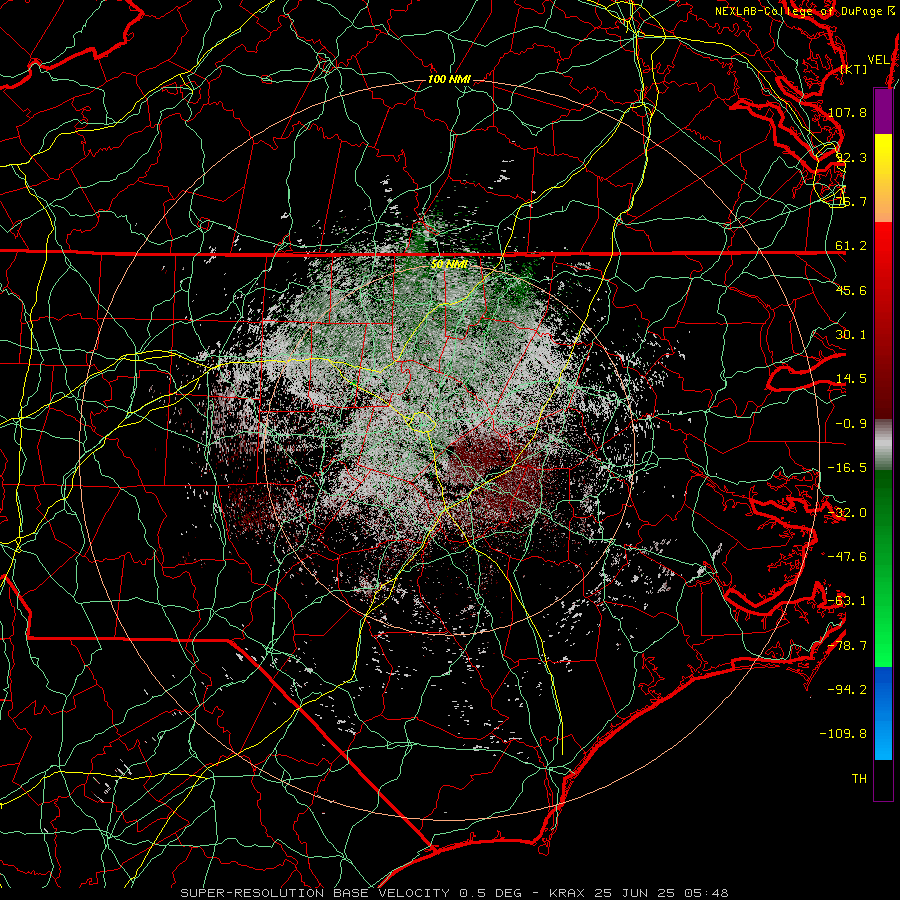Click the [KT] units label
Screen dimensions: 900x900
854,69
